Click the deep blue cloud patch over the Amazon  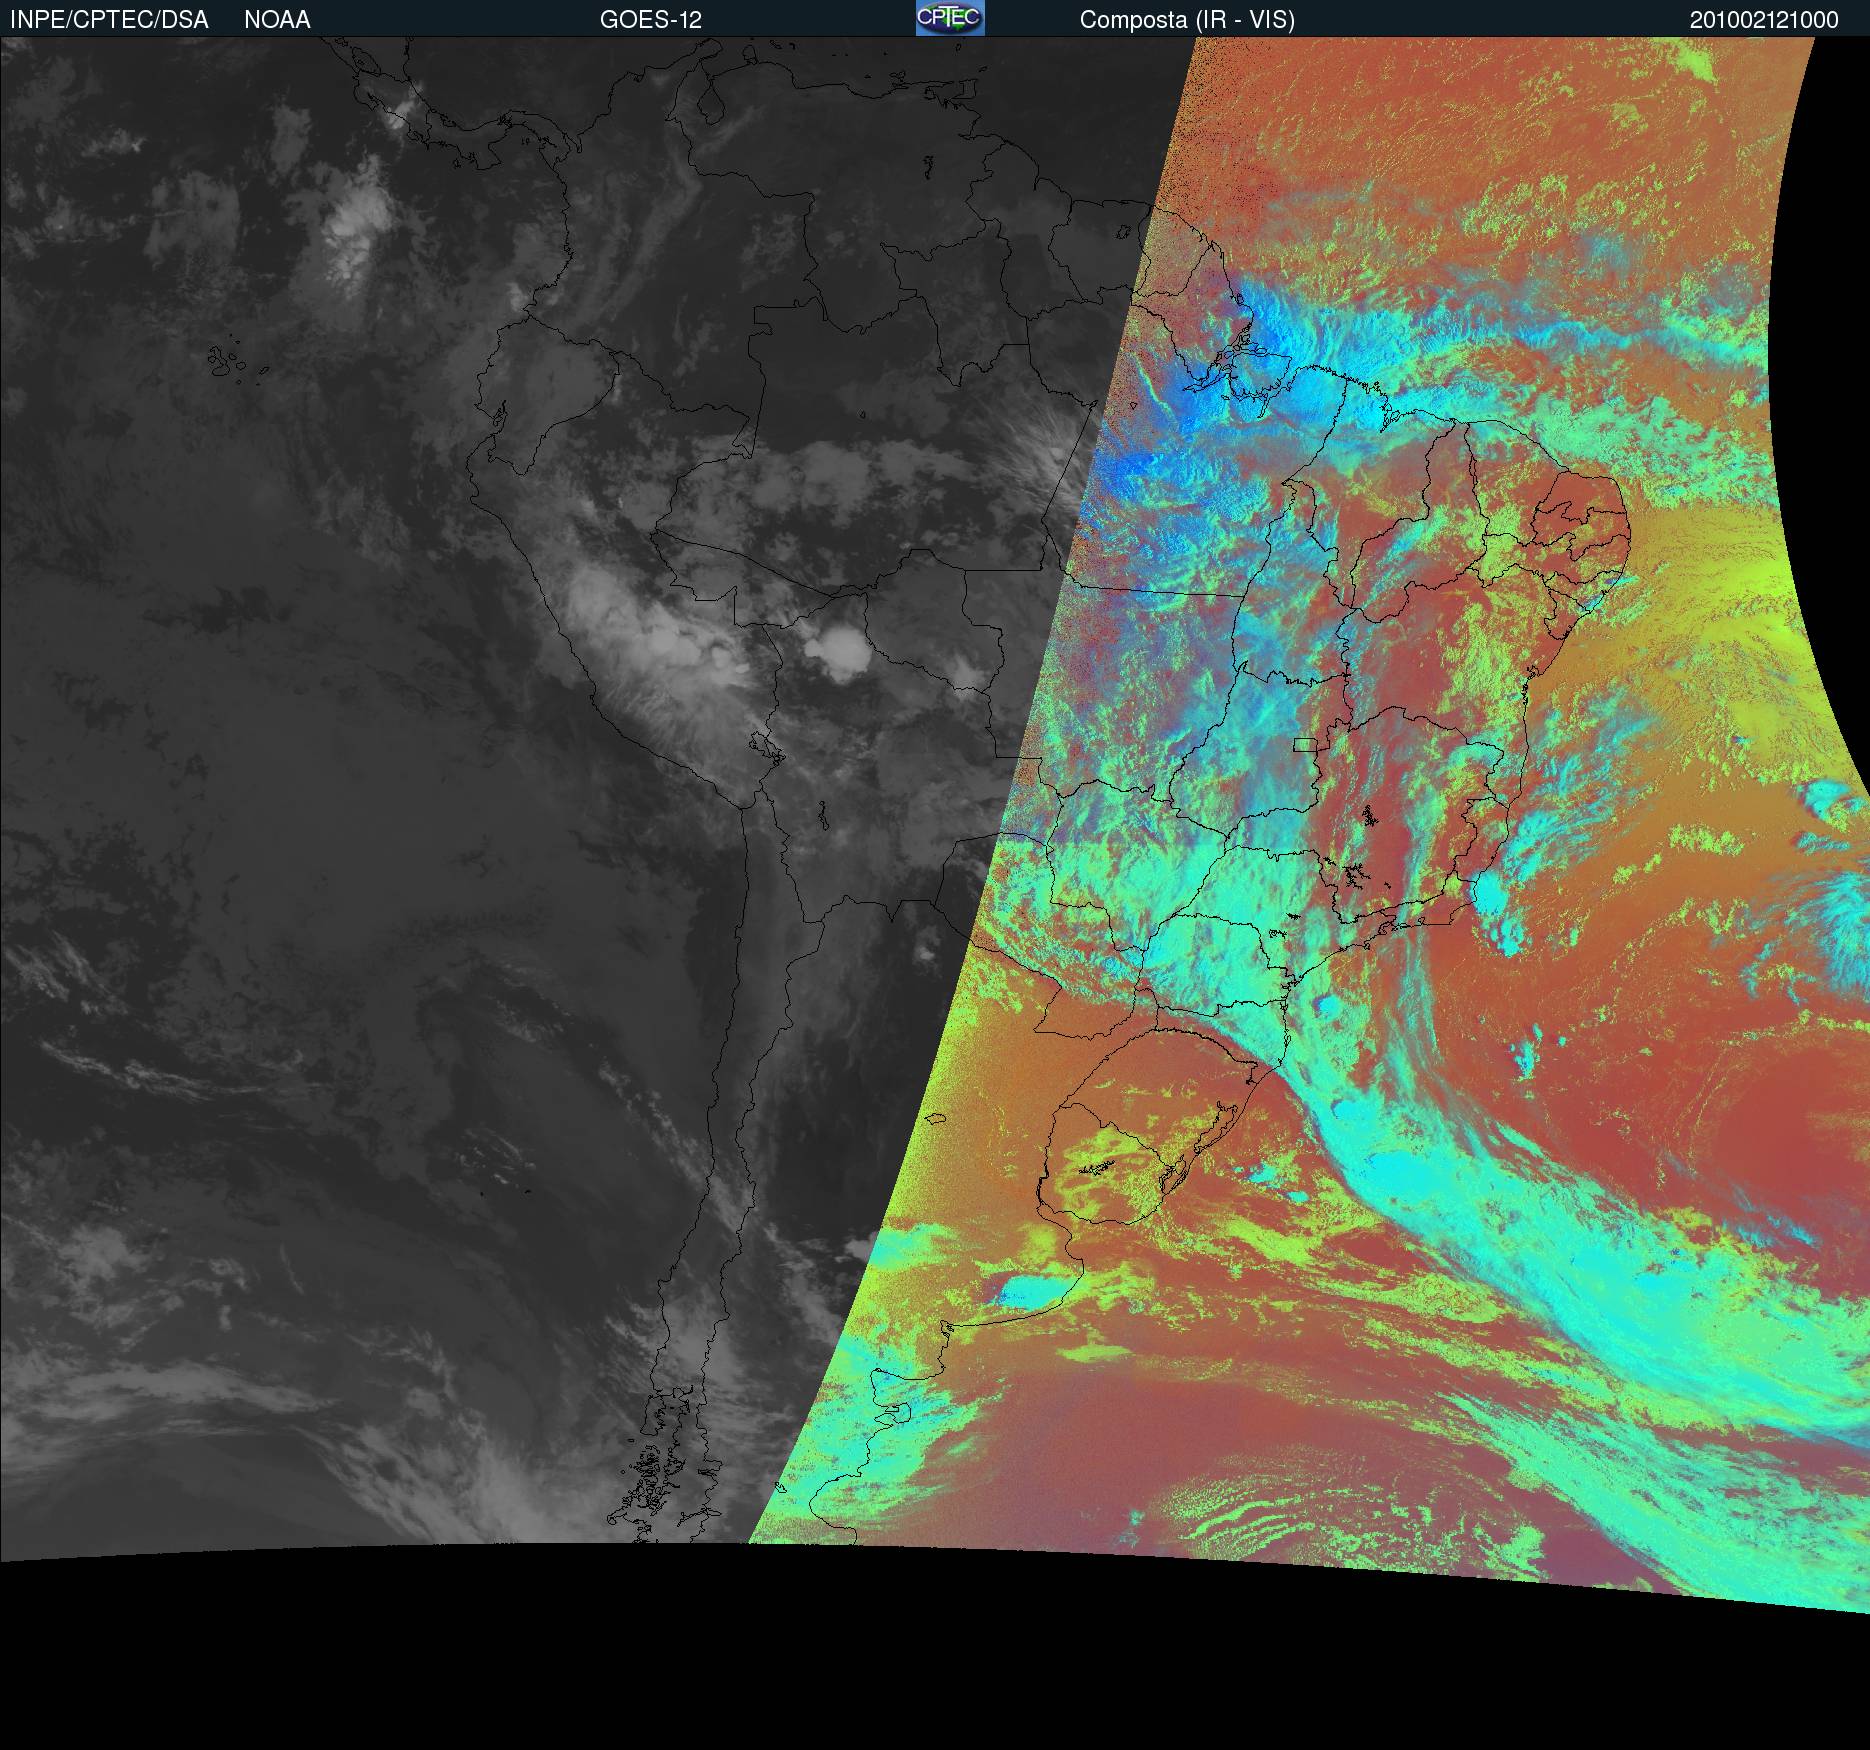click(1130, 465)
